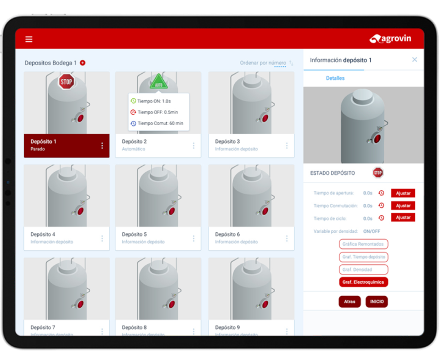This screenshot has height=360, width=439.
Task: Click the red status dot beside Depositos Bodega 1
Action: point(83,63)
